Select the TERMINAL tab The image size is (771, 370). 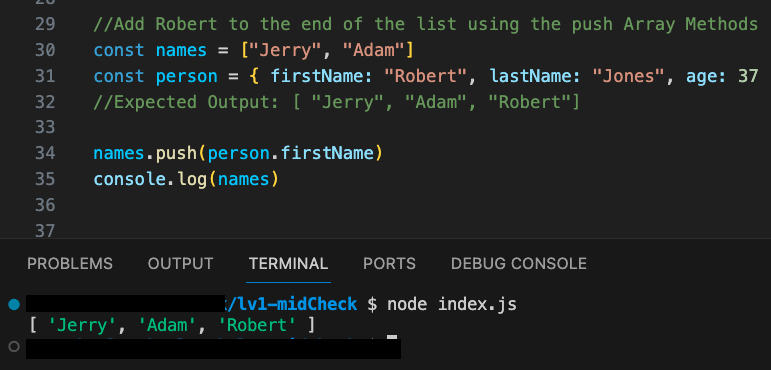[288, 264]
